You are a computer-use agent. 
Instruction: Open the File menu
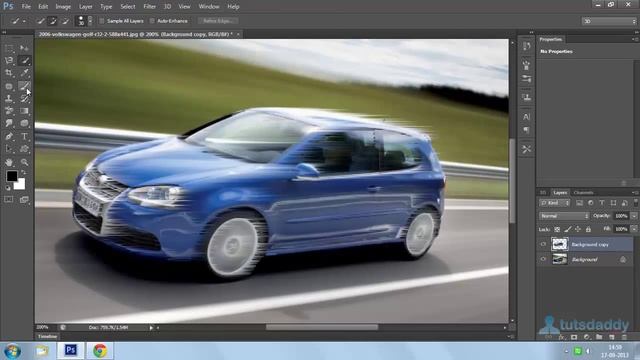(26, 7)
